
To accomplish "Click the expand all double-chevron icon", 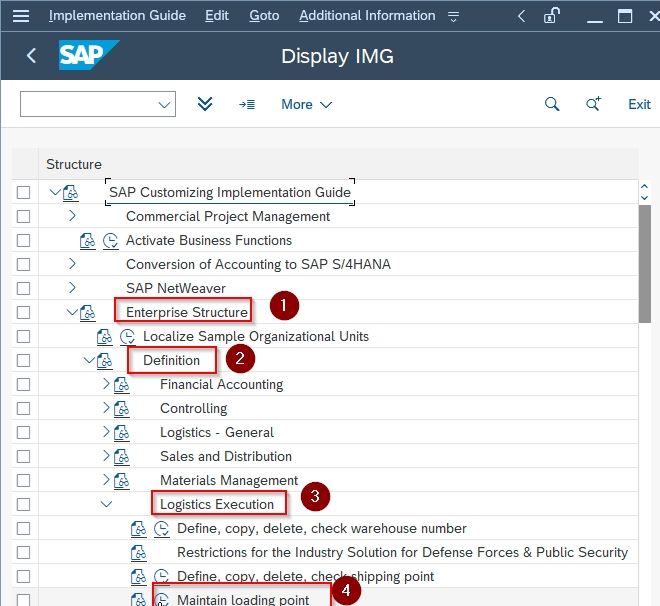I will tap(205, 104).
